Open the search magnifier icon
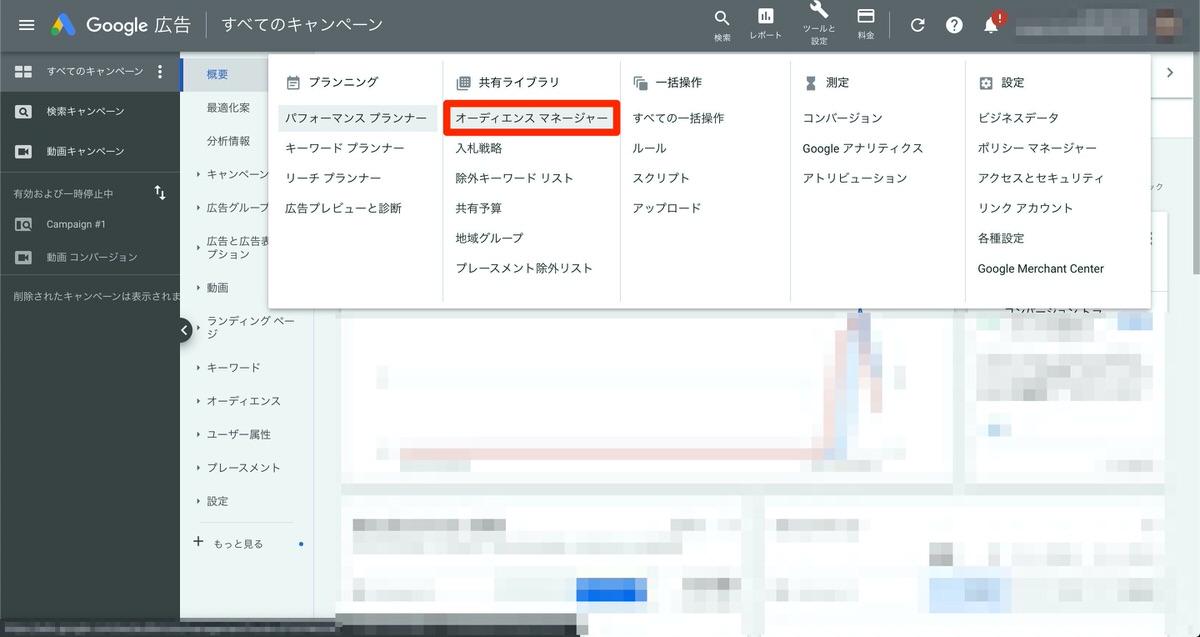 click(x=722, y=19)
